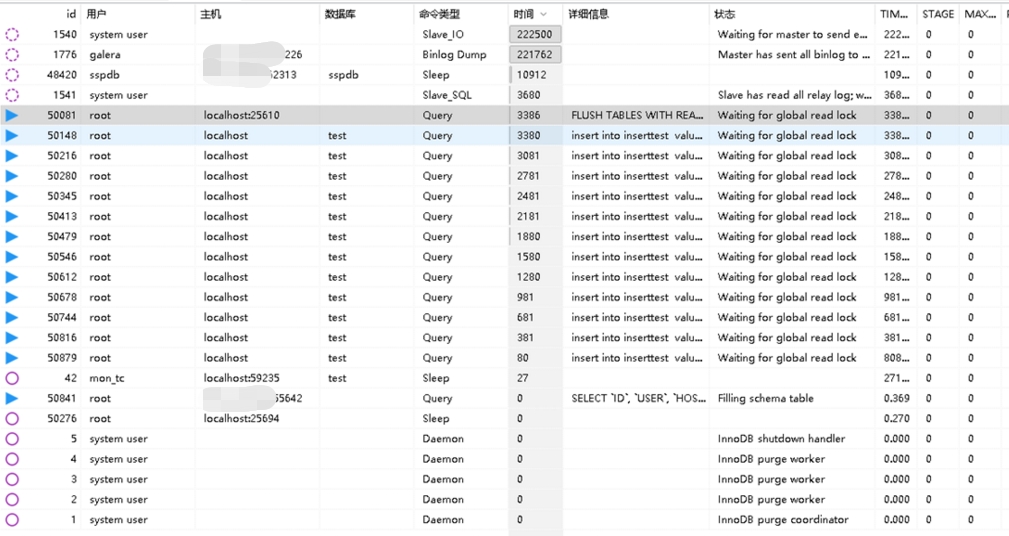Viewport: 1009px width, 536px height.
Task: Click the blue arrow icon for process 50879
Action: pyautogui.click(x=12, y=358)
